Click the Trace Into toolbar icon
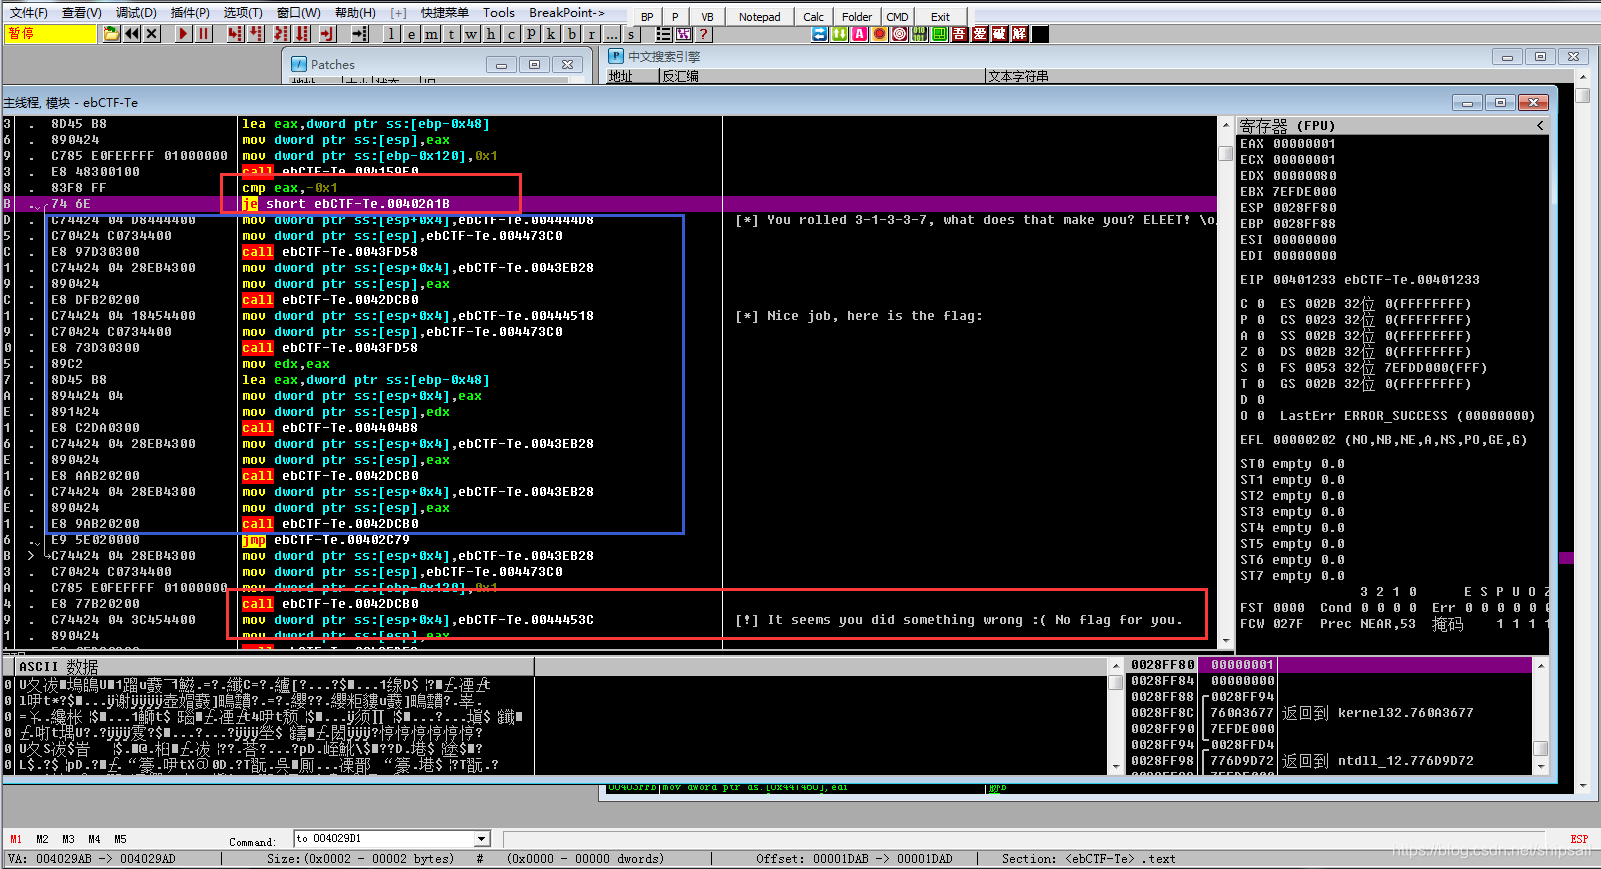The width and height of the screenshot is (1601, 869). pyautogui.click(x=281, y=34)
